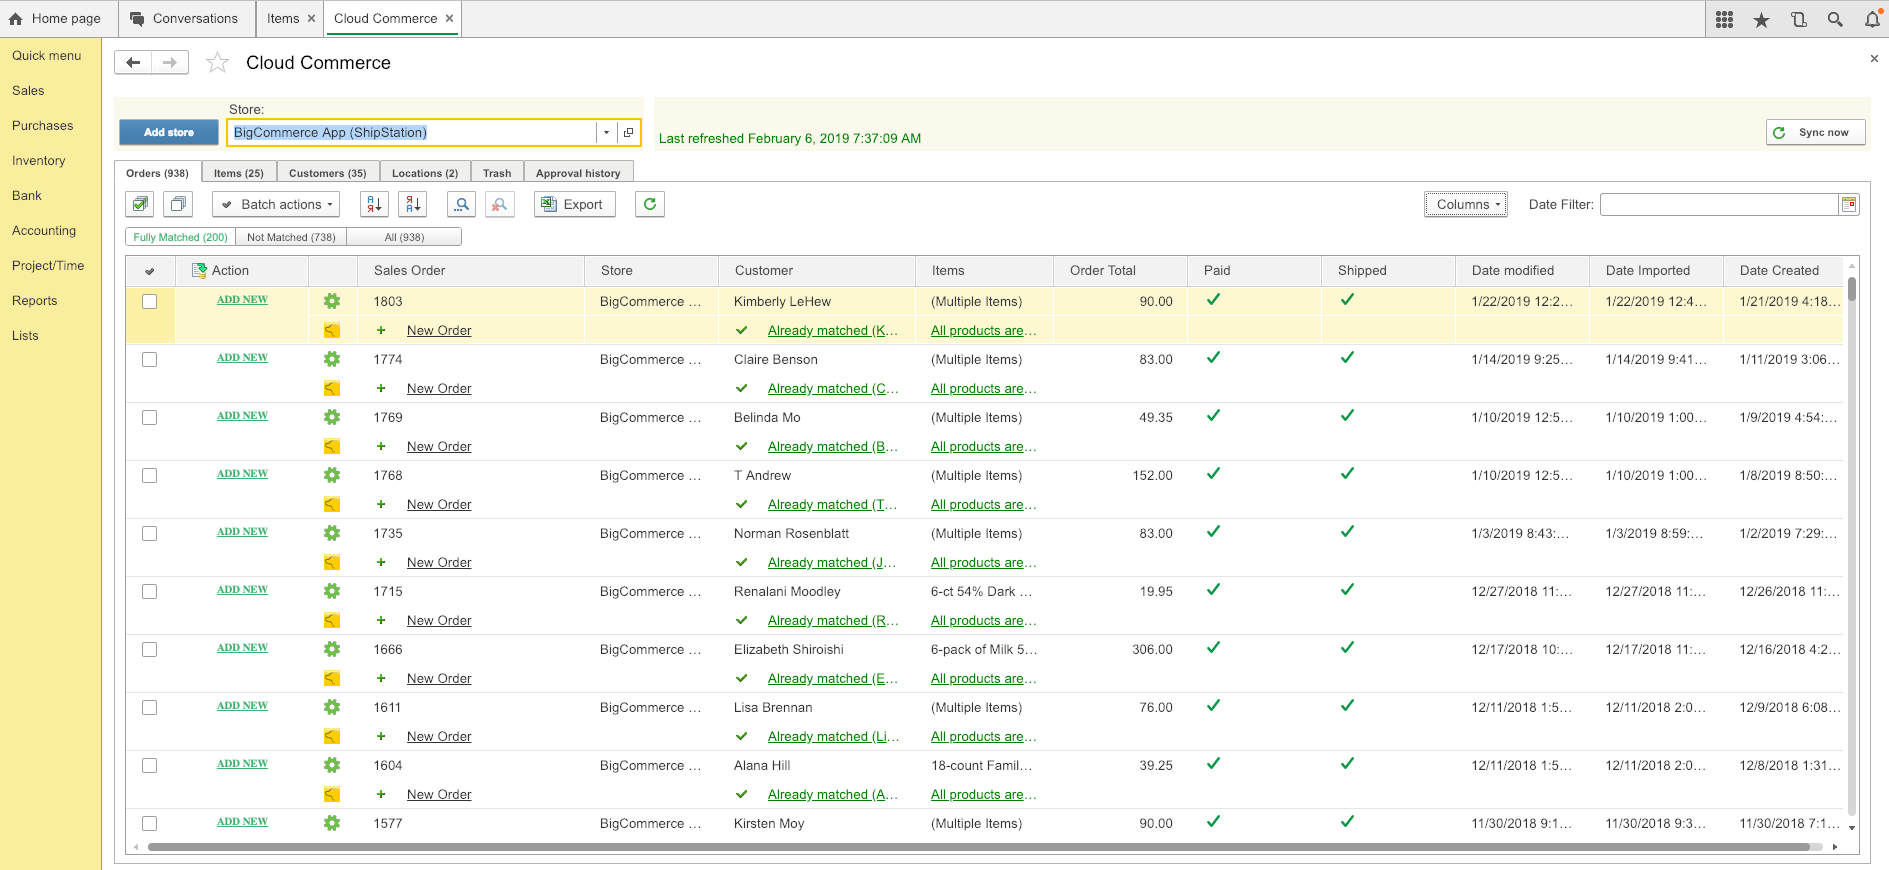Viewport: 1889px width, 870px height.
Task: Switch to the Customers (35) tab
Action: (x=327, y=173)
